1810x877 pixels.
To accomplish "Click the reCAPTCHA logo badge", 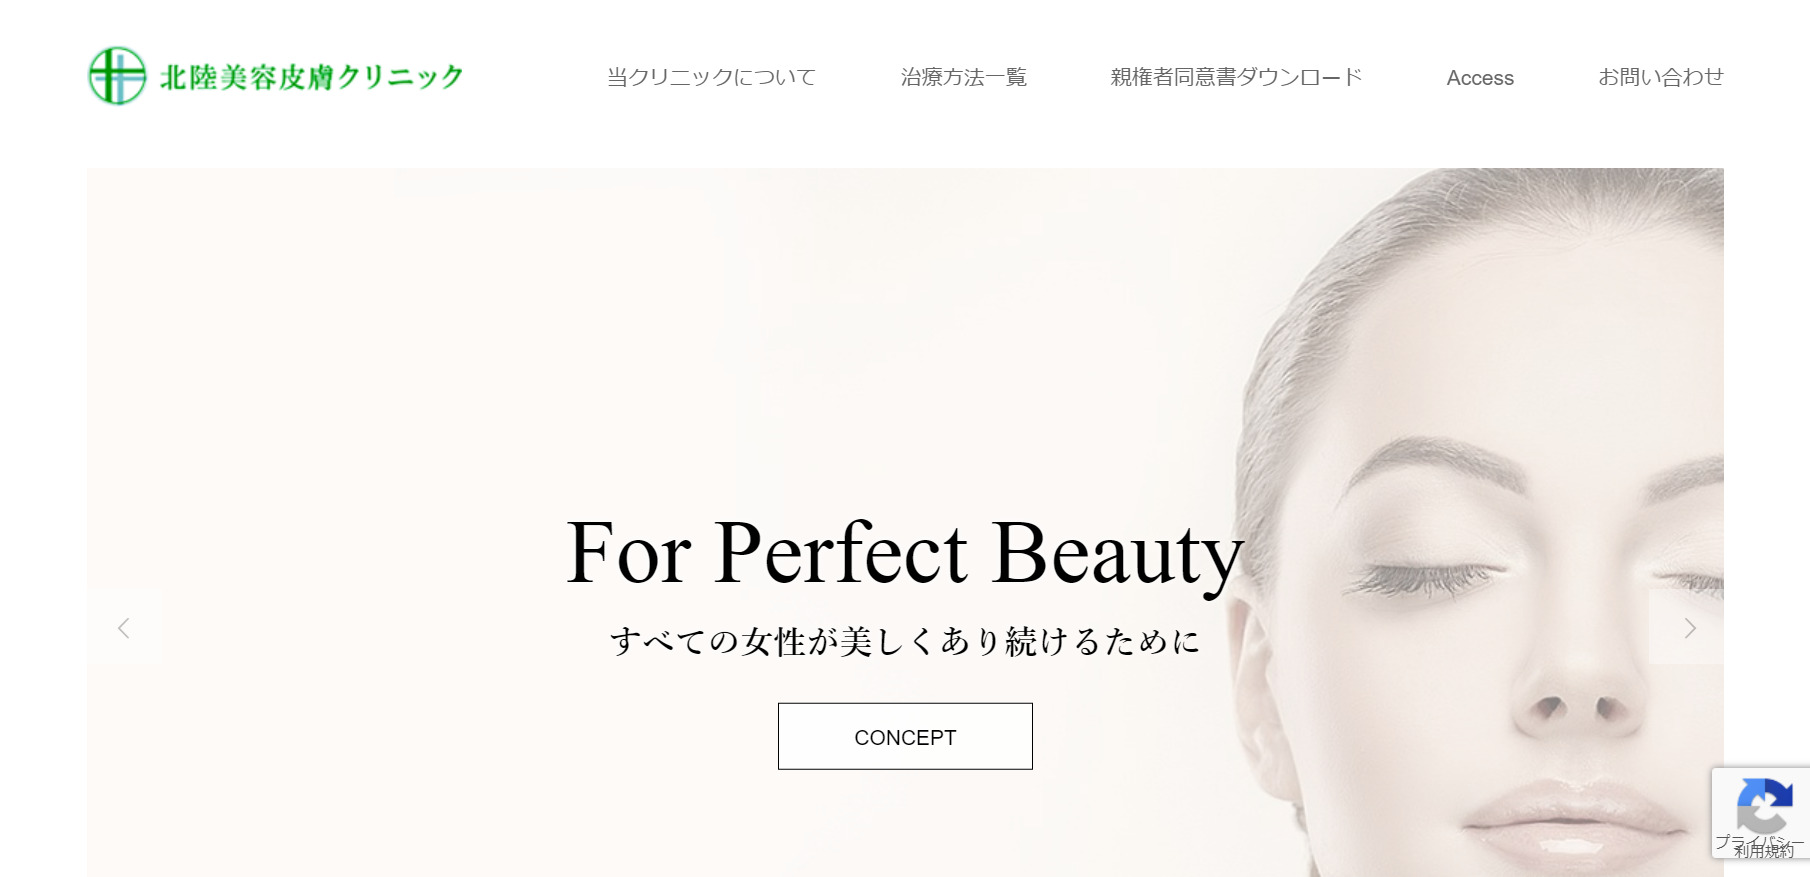I will [x=1764, y=805].
